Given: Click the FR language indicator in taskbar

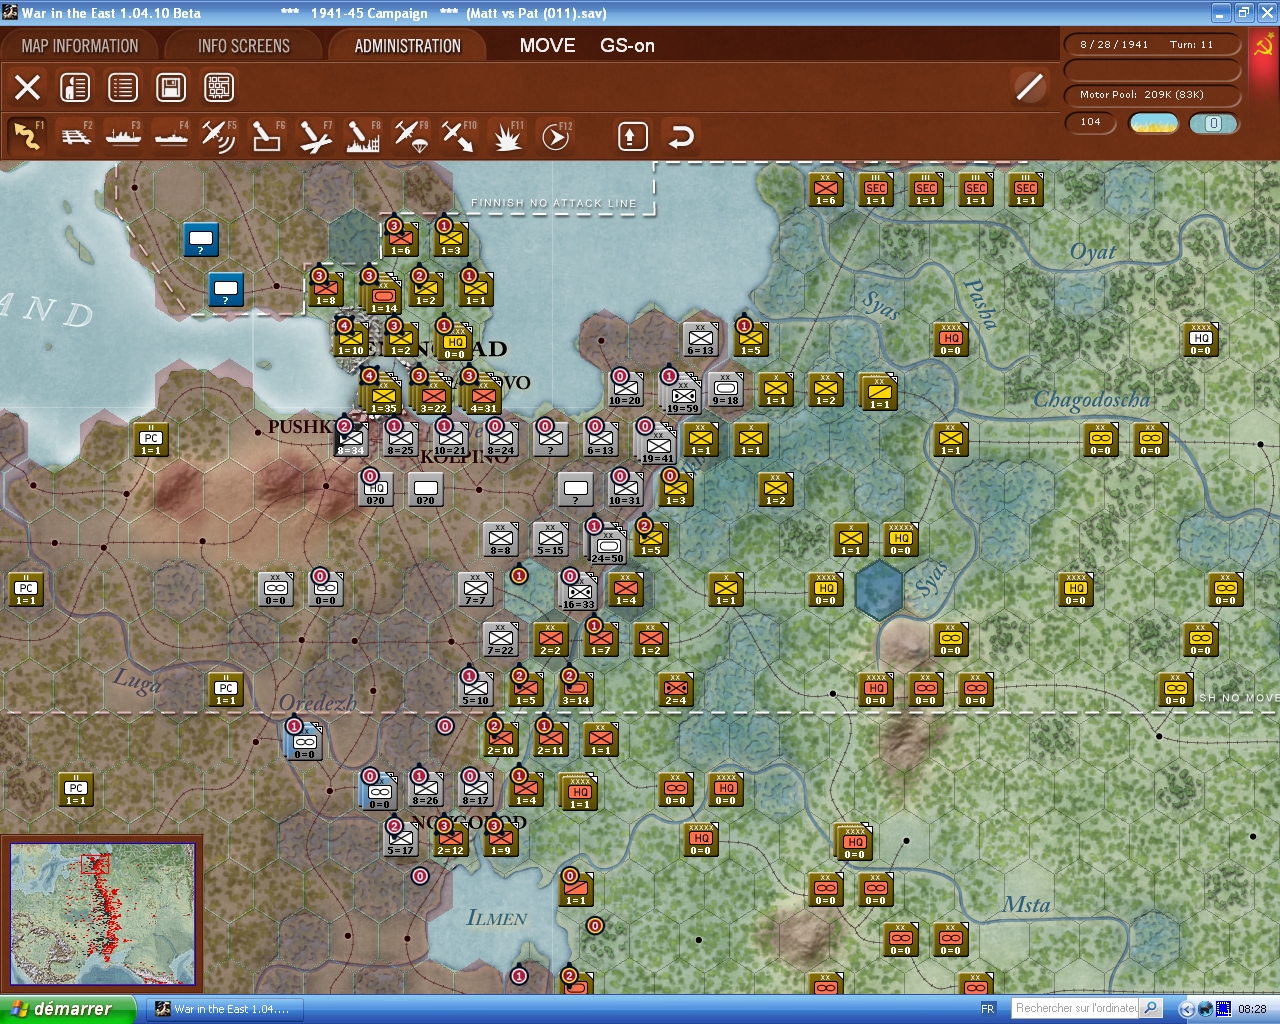Looking at the screenshot, I should [988, 1009].
